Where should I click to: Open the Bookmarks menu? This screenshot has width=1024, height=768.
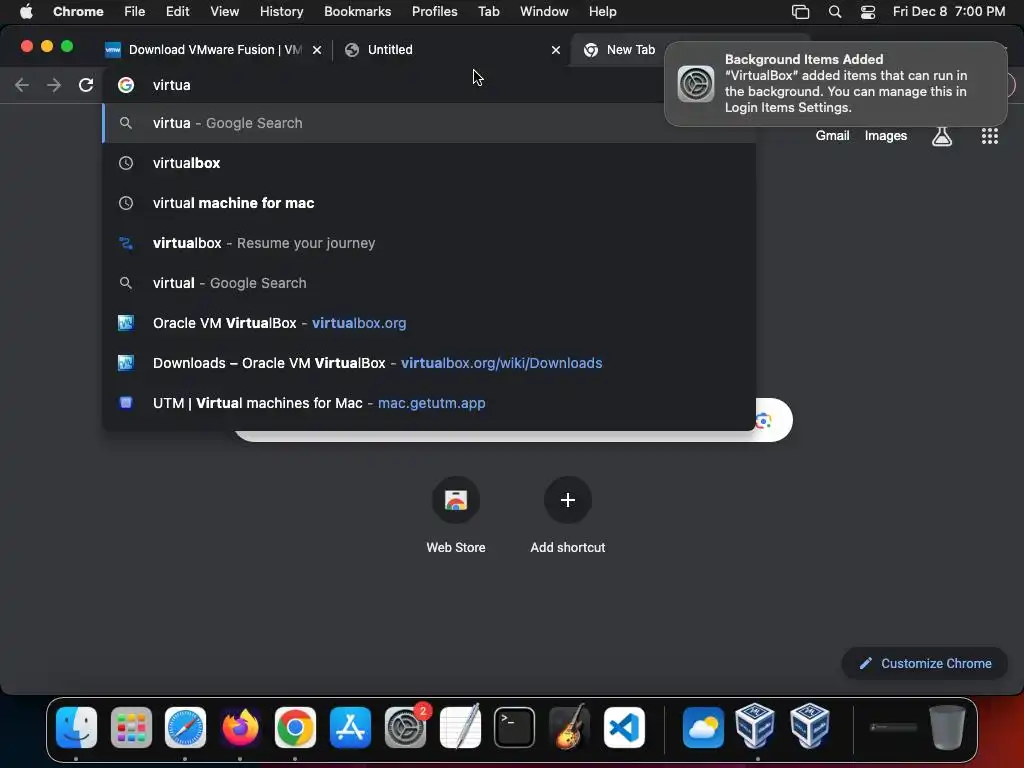coord(357,12)
